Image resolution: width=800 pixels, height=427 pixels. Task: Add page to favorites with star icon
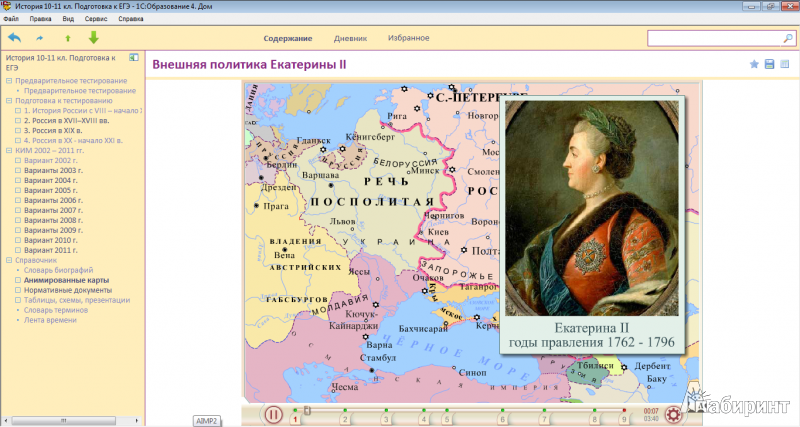(x=754, y=64)
